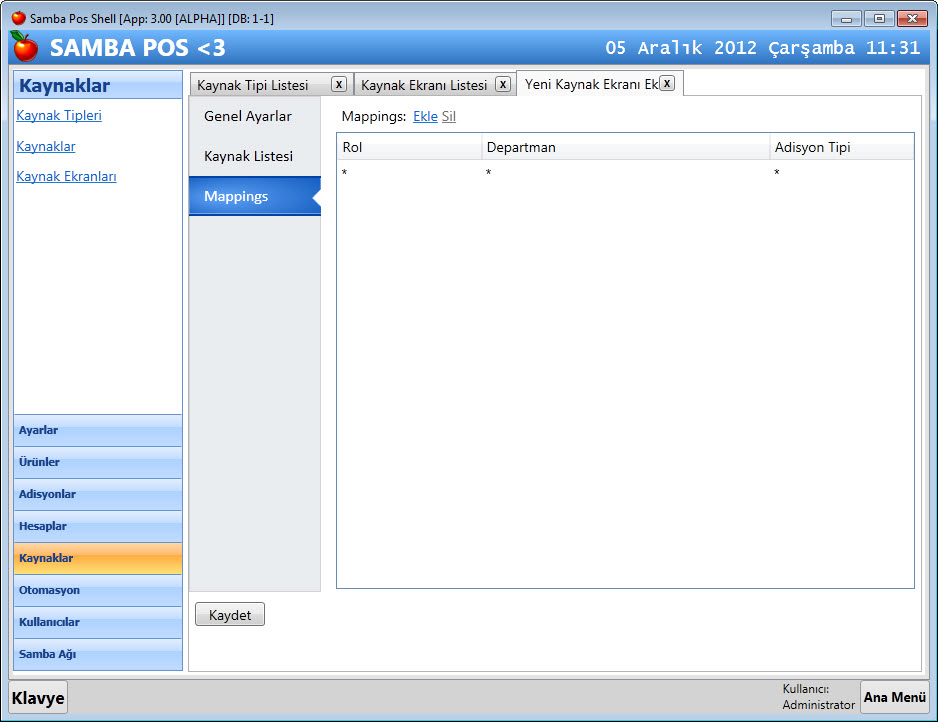Expand the Ayarlar navigation section

point(98,430)
